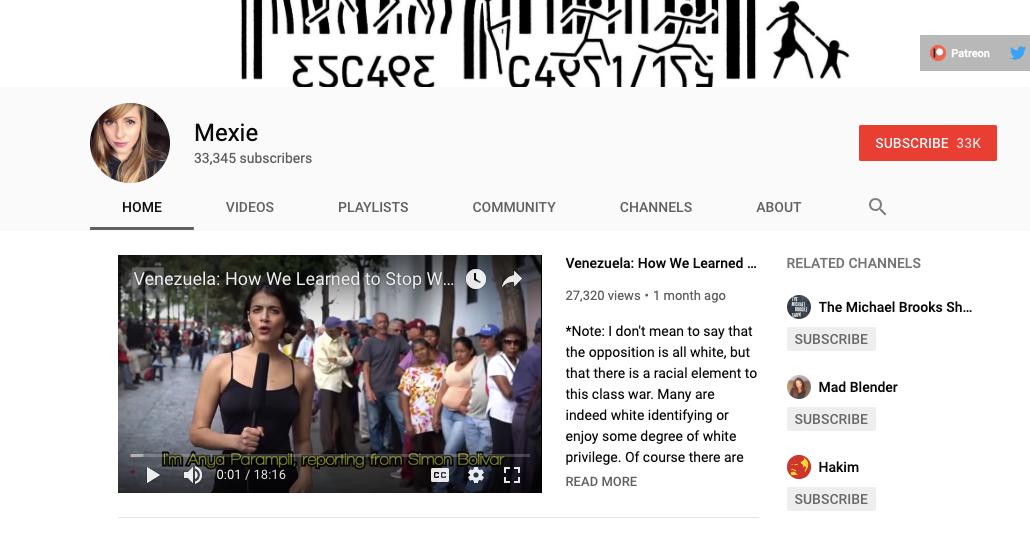Open video settings gear icon
The height and width of the screenshot is (534, 1030).
[476, 475]
